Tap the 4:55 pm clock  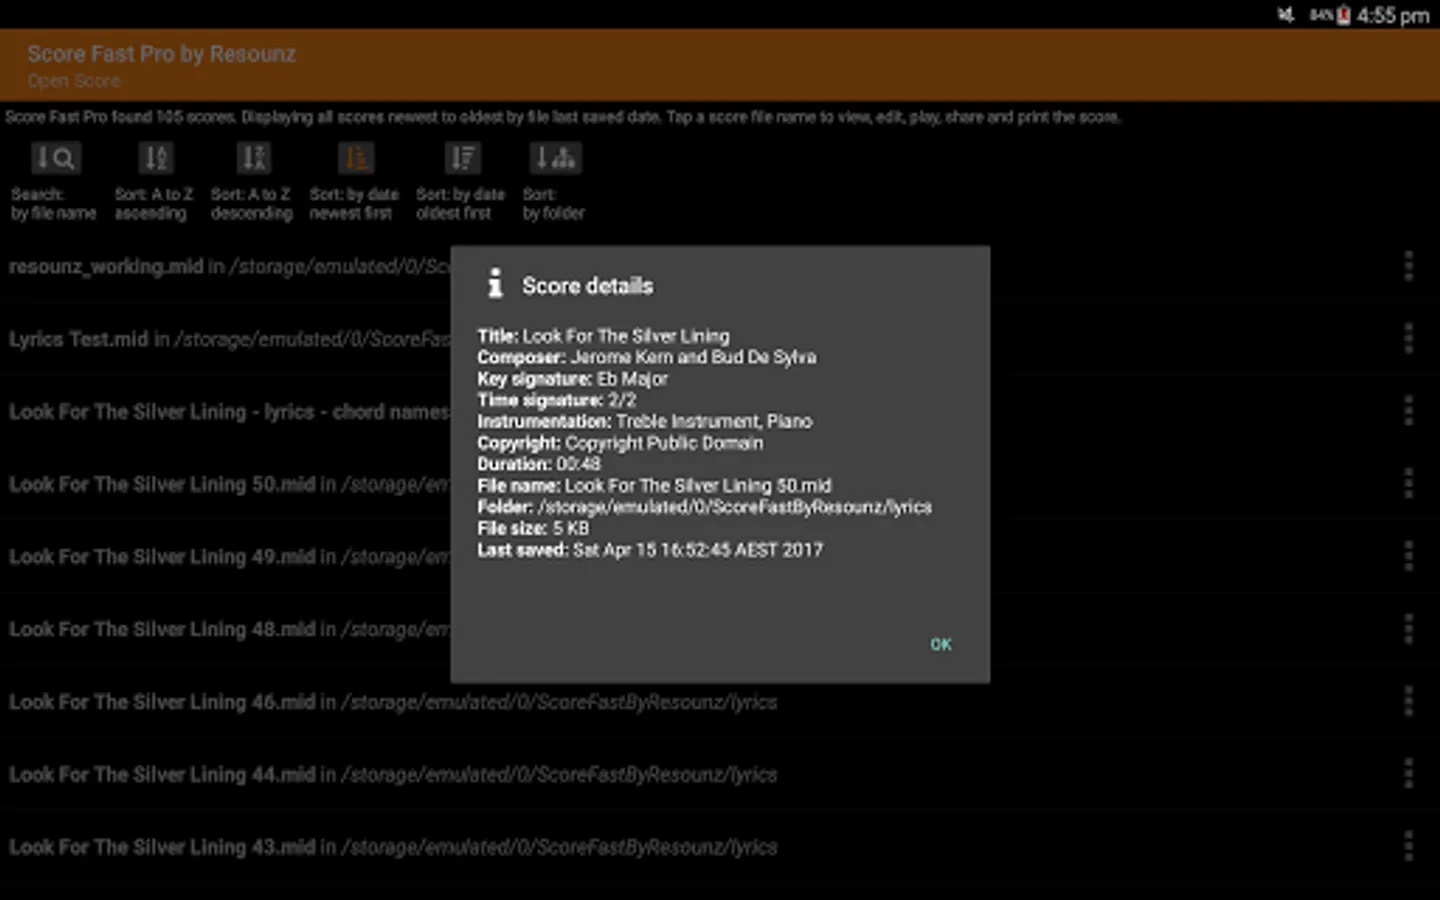pos(1393,15)
